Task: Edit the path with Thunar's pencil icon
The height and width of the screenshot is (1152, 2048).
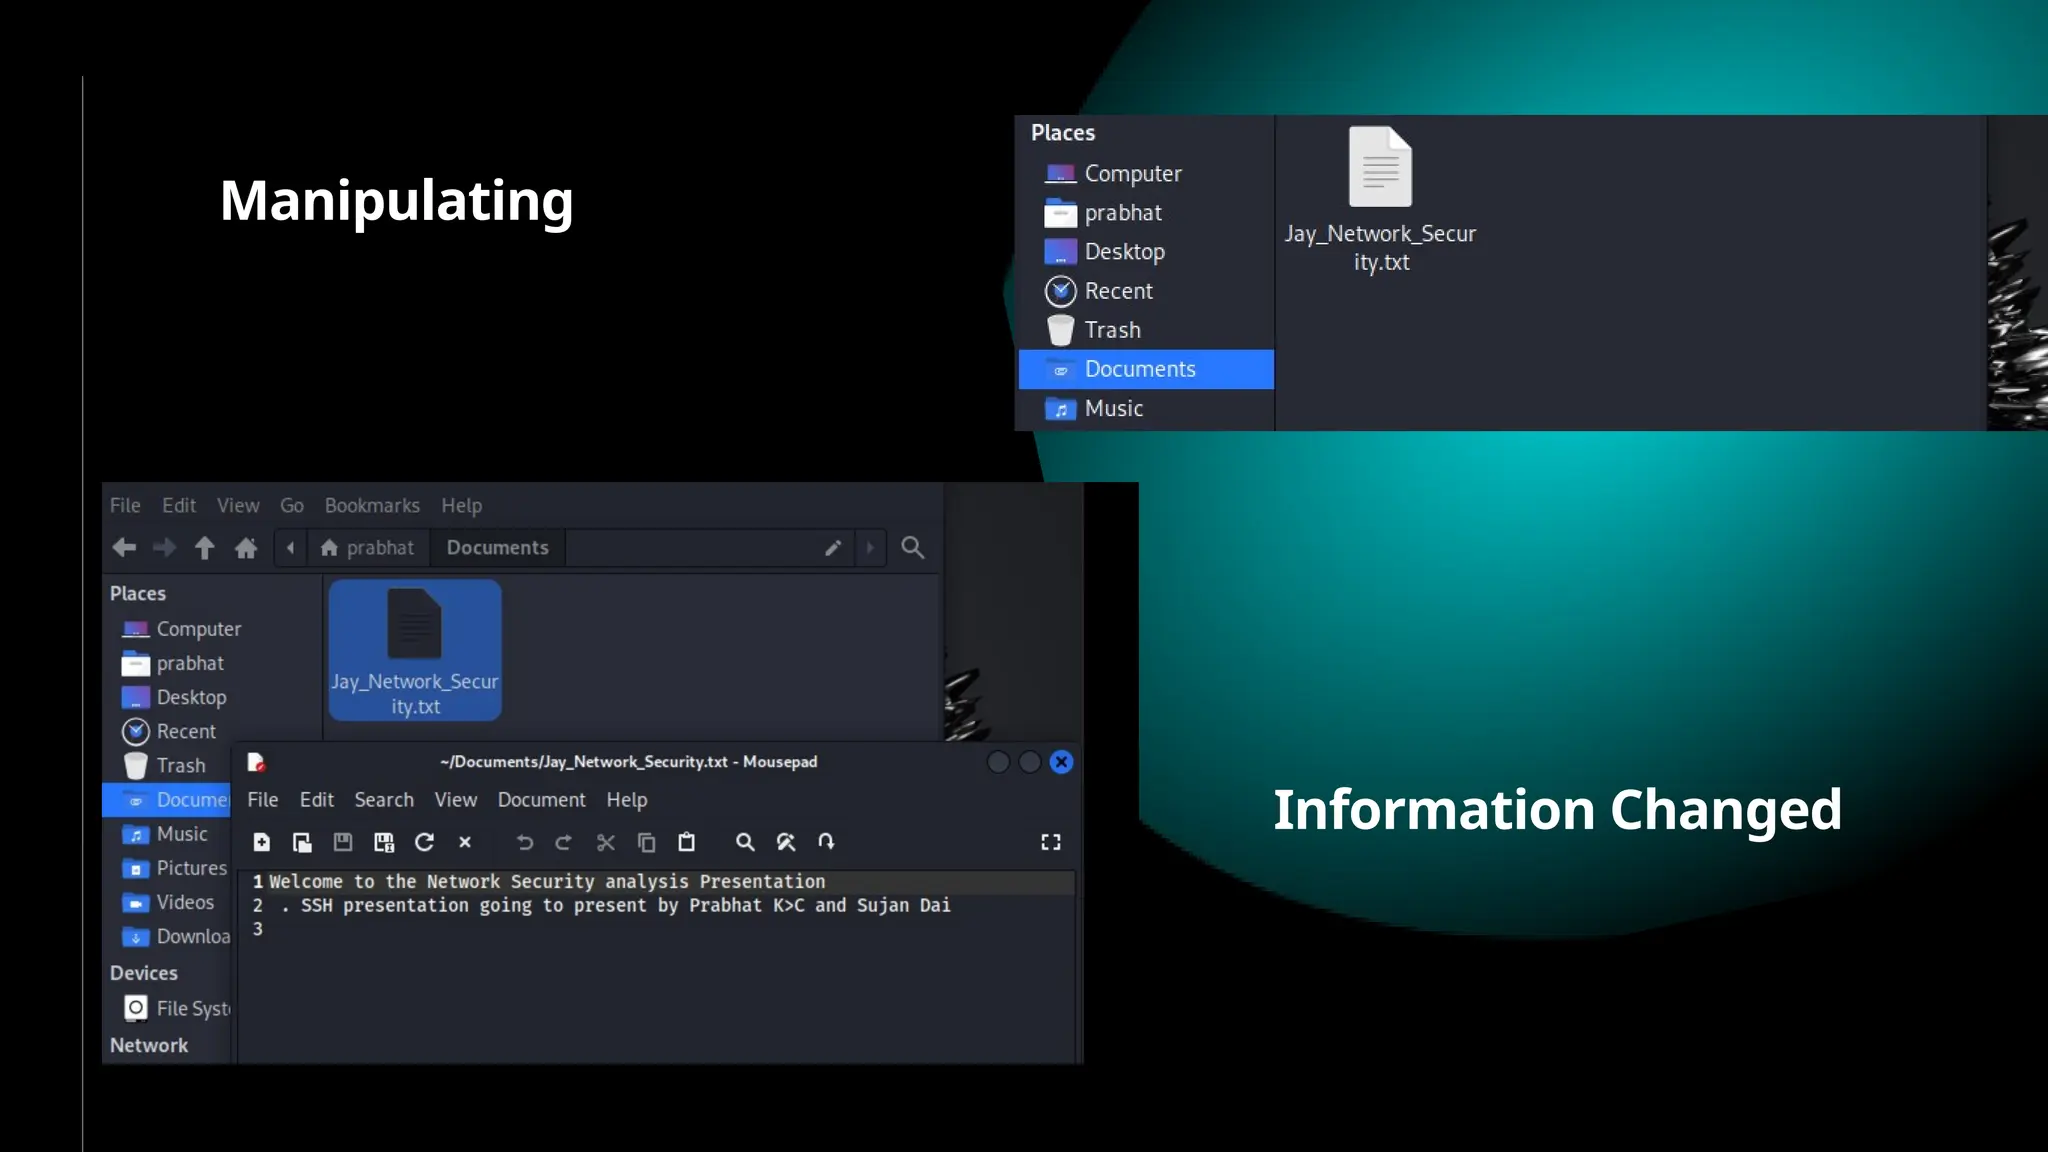Action: point(833,548)
